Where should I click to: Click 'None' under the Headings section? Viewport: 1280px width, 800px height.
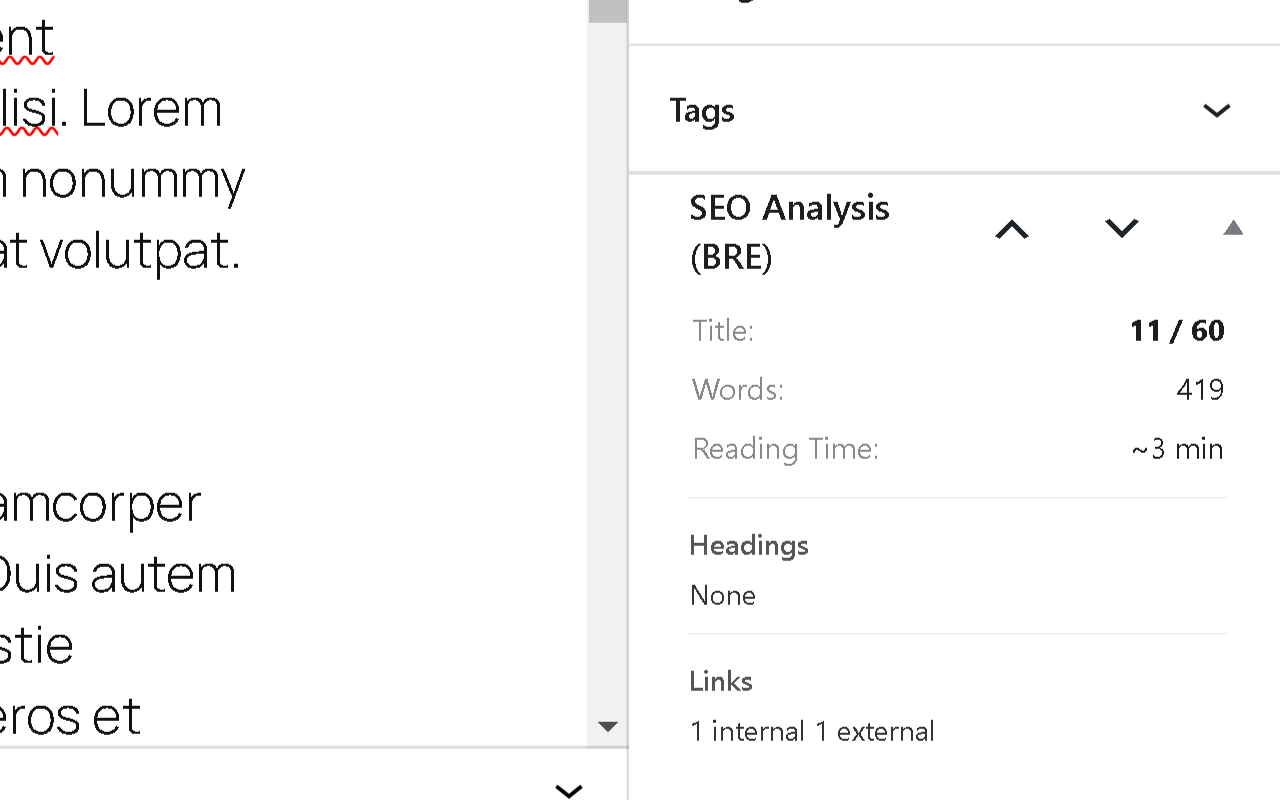pyautogui.click(x=722, y=595)
